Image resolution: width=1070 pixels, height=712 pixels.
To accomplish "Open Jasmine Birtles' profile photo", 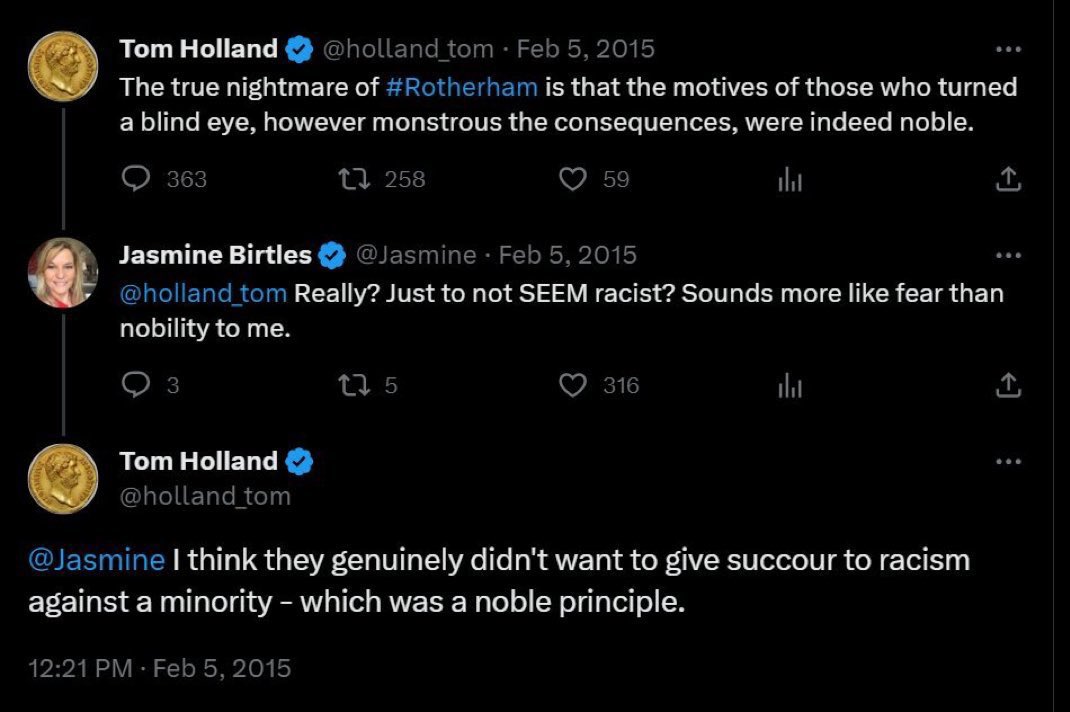I will (62, 274).
